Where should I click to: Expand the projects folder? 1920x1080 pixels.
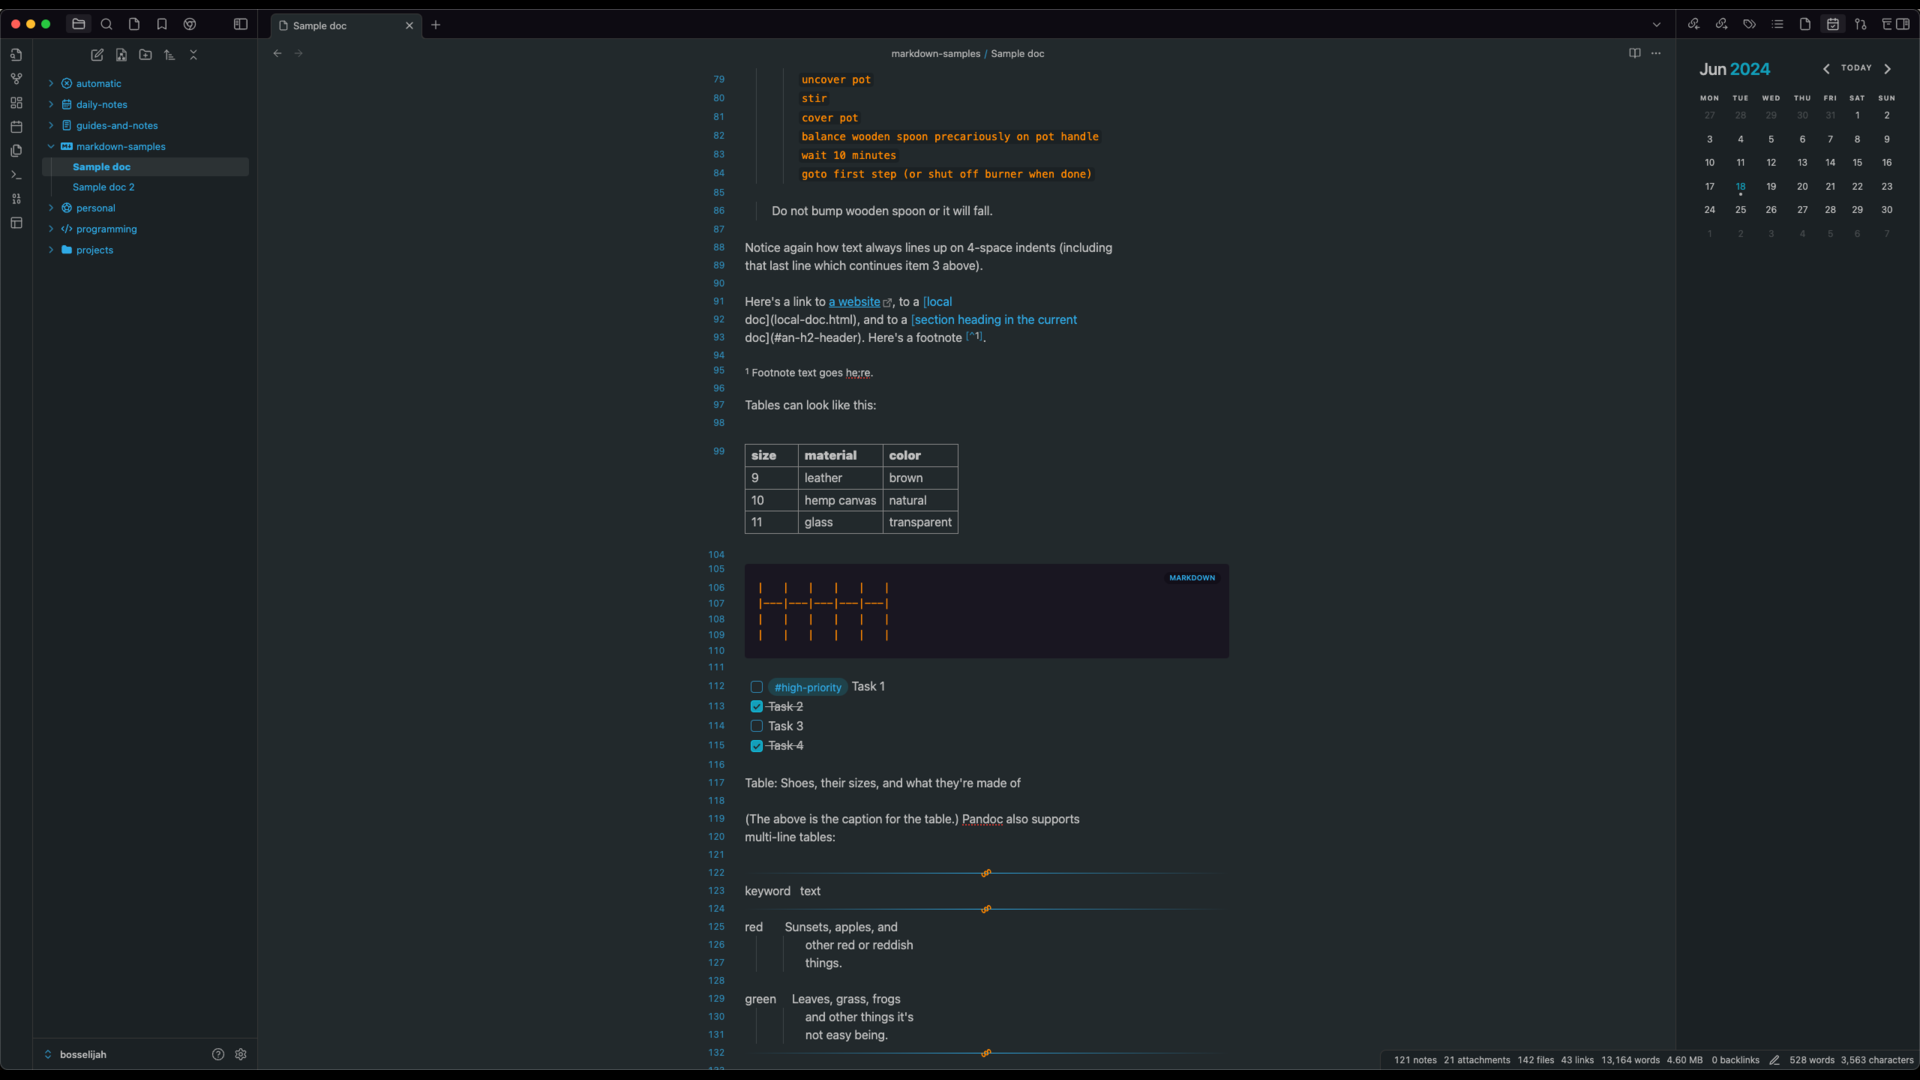tap(51, 250)
